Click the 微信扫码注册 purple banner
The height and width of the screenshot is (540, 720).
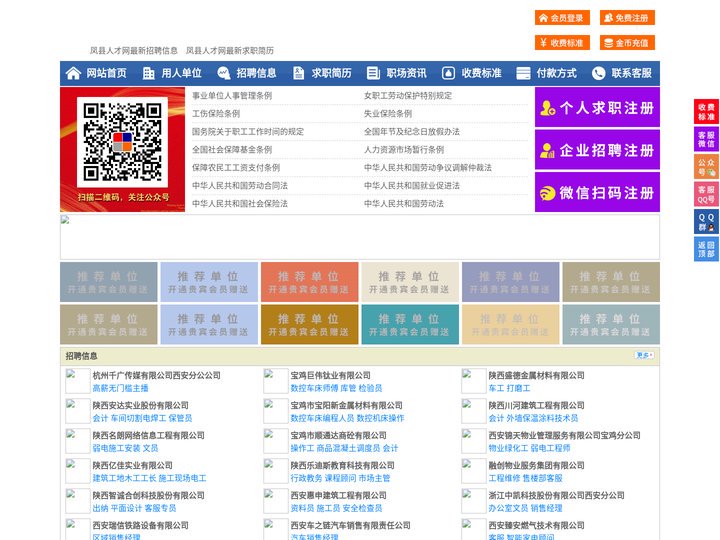pyautogui.click(x=597, y=192)
